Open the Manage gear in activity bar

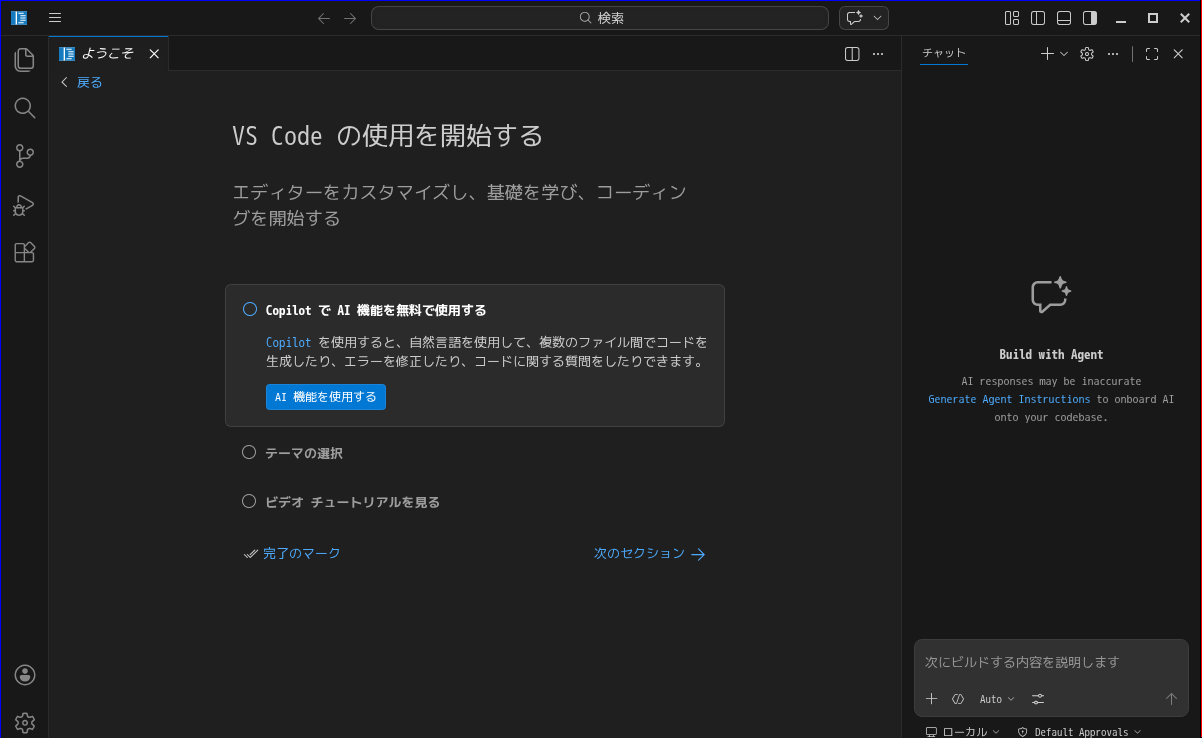click(x=25, y=722)
